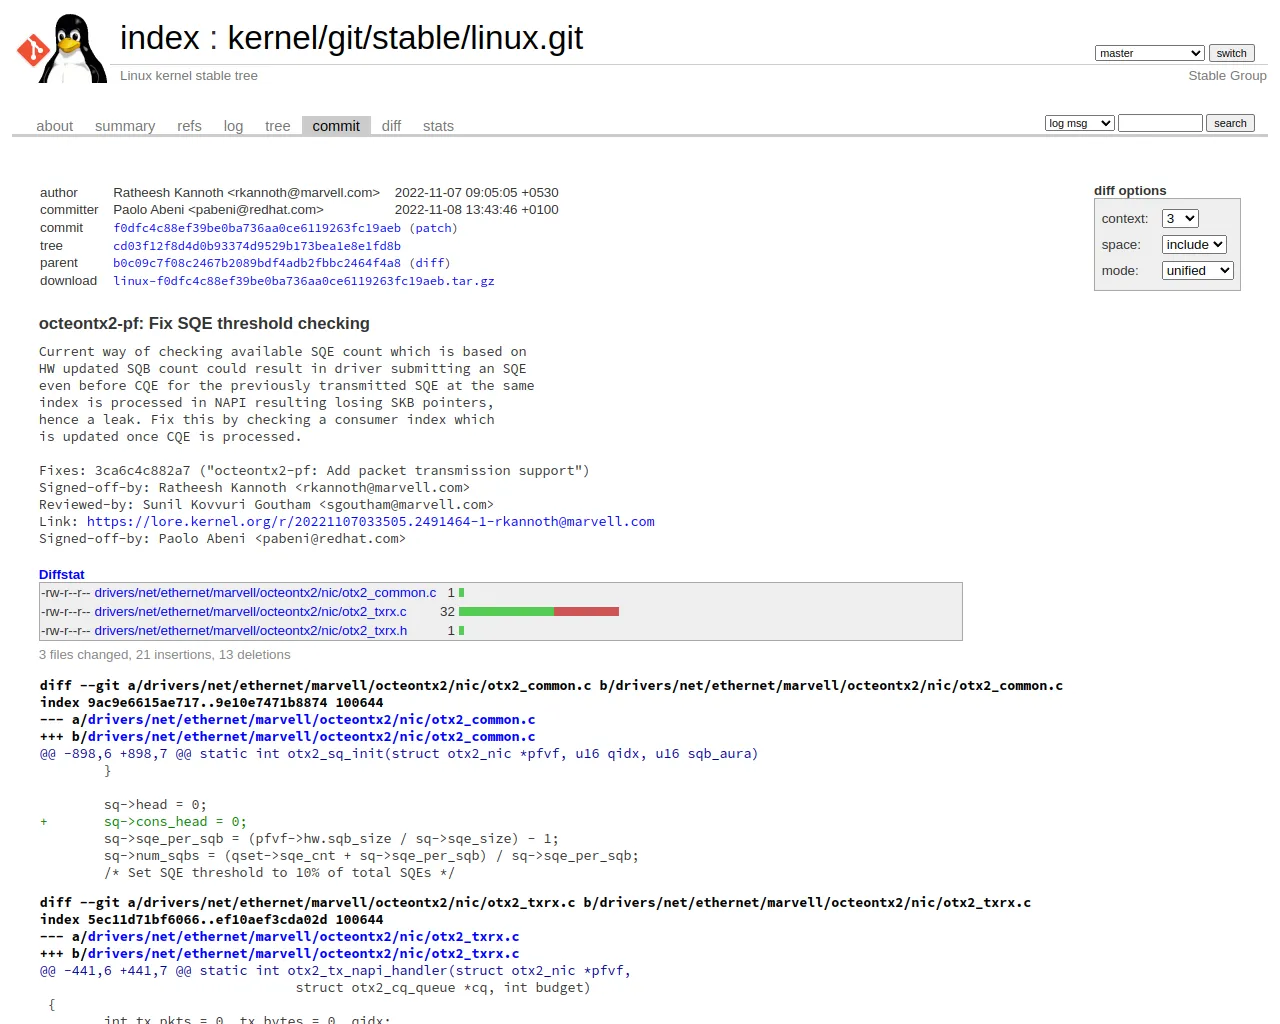
Task: Open otx2_common.c in the diffstat
Action: pyautogui.click(x=265, y=593)
